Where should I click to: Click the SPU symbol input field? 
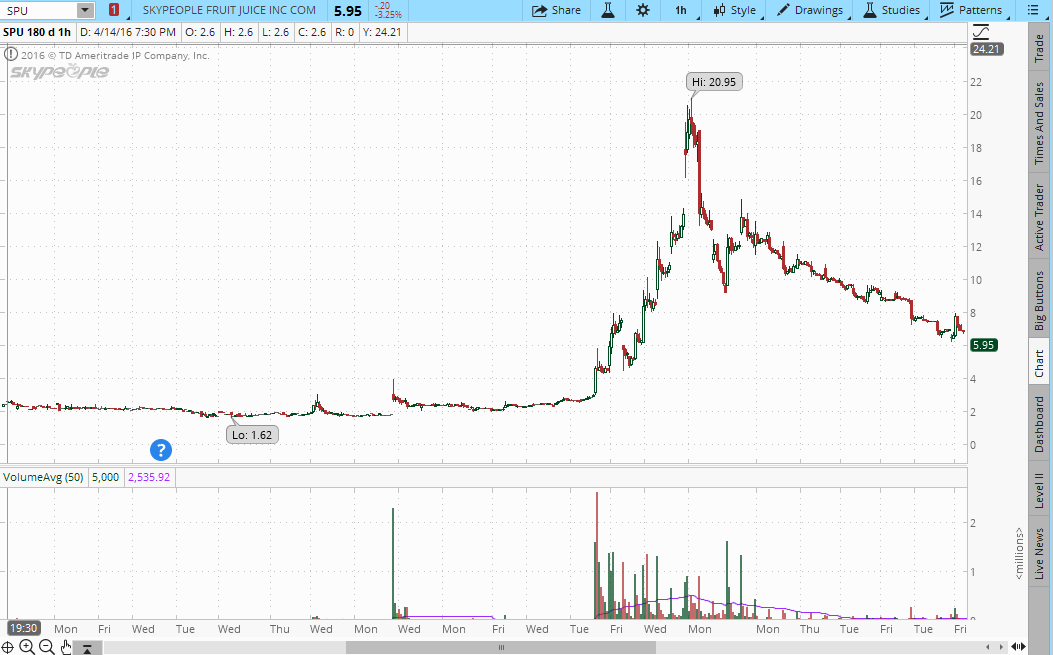pyautogui.click(x=39, y=10)
